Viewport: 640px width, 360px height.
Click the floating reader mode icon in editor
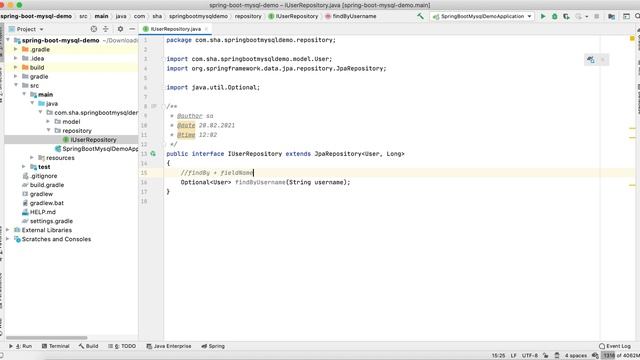click(591, 60)
